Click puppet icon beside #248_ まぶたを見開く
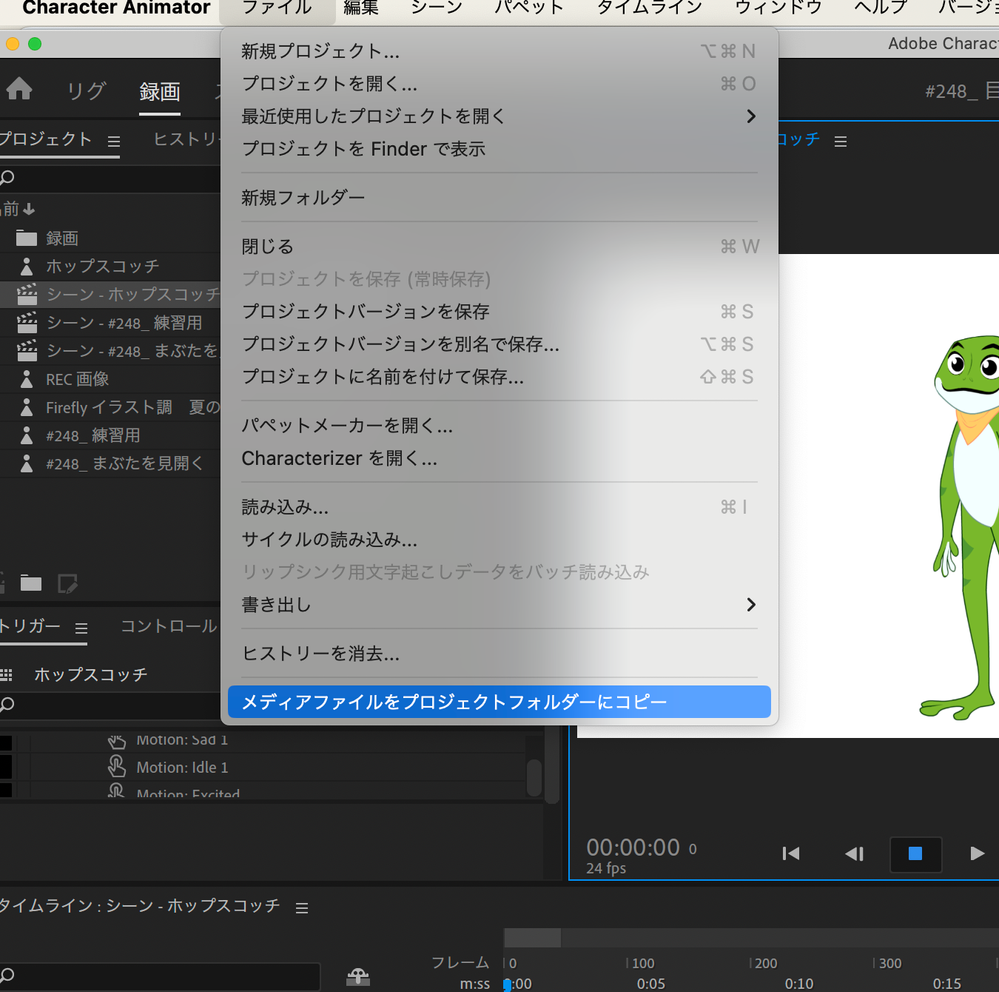This screenshot has width=999, height=992. tap(26, 464)
